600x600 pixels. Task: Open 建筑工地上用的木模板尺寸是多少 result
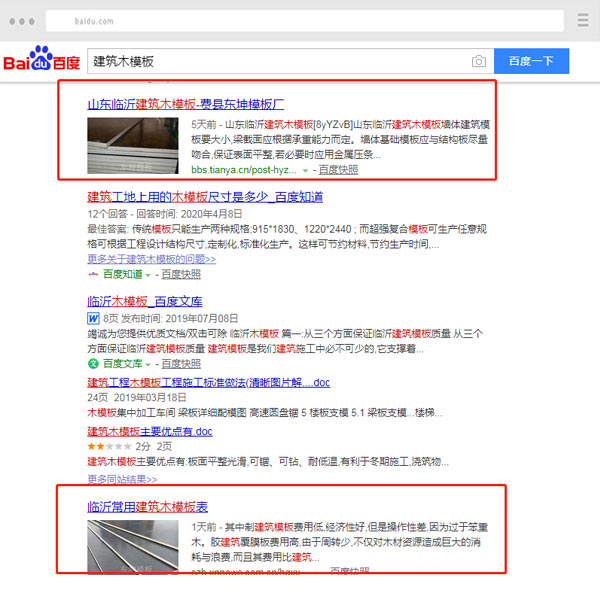point(205,197)
